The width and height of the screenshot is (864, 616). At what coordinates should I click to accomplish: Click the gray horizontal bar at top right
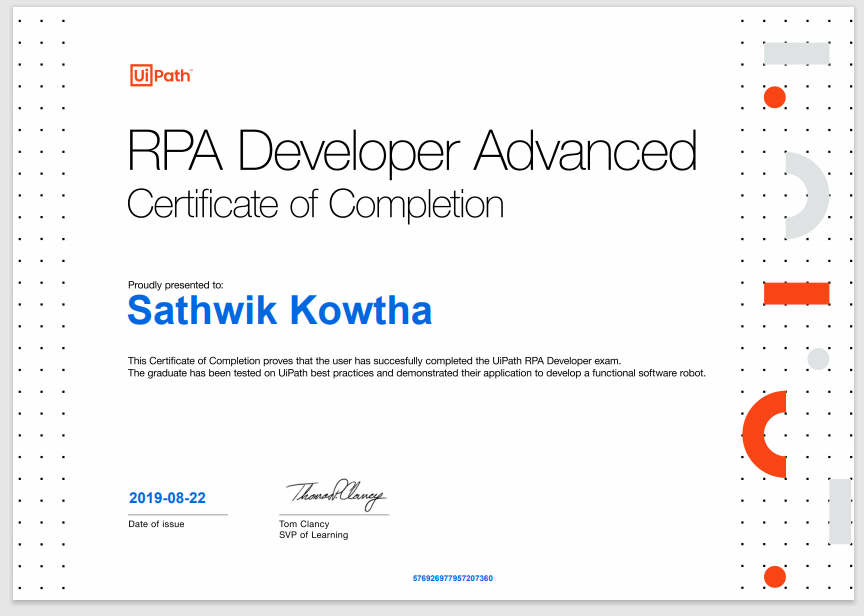pyautogui.click(x=796, y=54)
